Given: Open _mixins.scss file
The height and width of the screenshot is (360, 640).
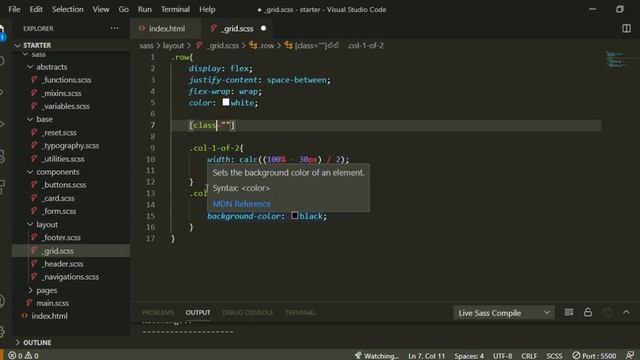Looking at the screenshot, I should coord(62,93).
